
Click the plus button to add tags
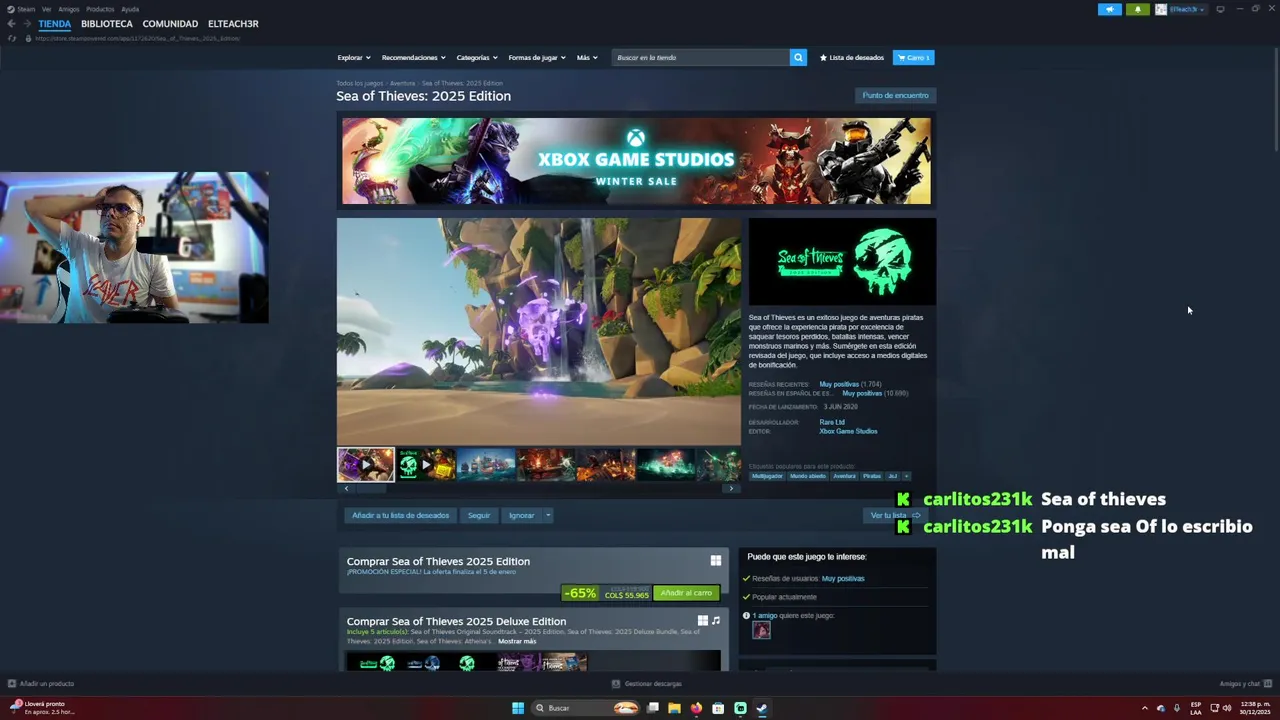906,476
